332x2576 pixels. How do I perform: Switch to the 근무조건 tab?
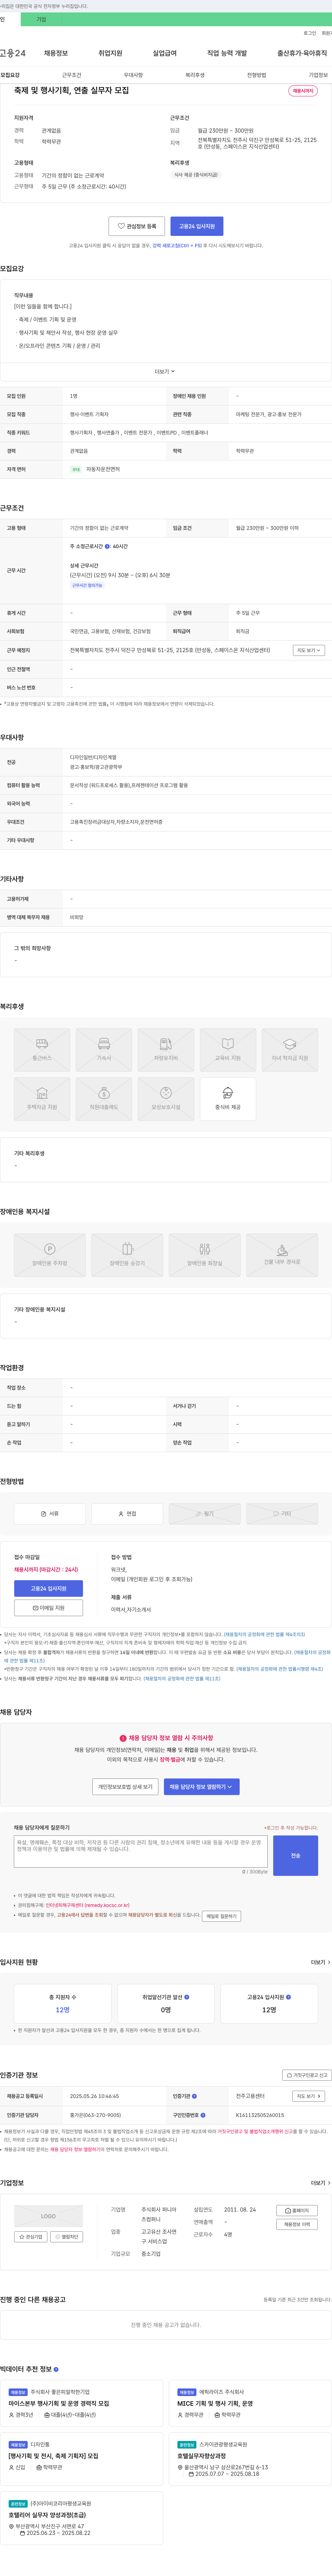tap(72, 75)
